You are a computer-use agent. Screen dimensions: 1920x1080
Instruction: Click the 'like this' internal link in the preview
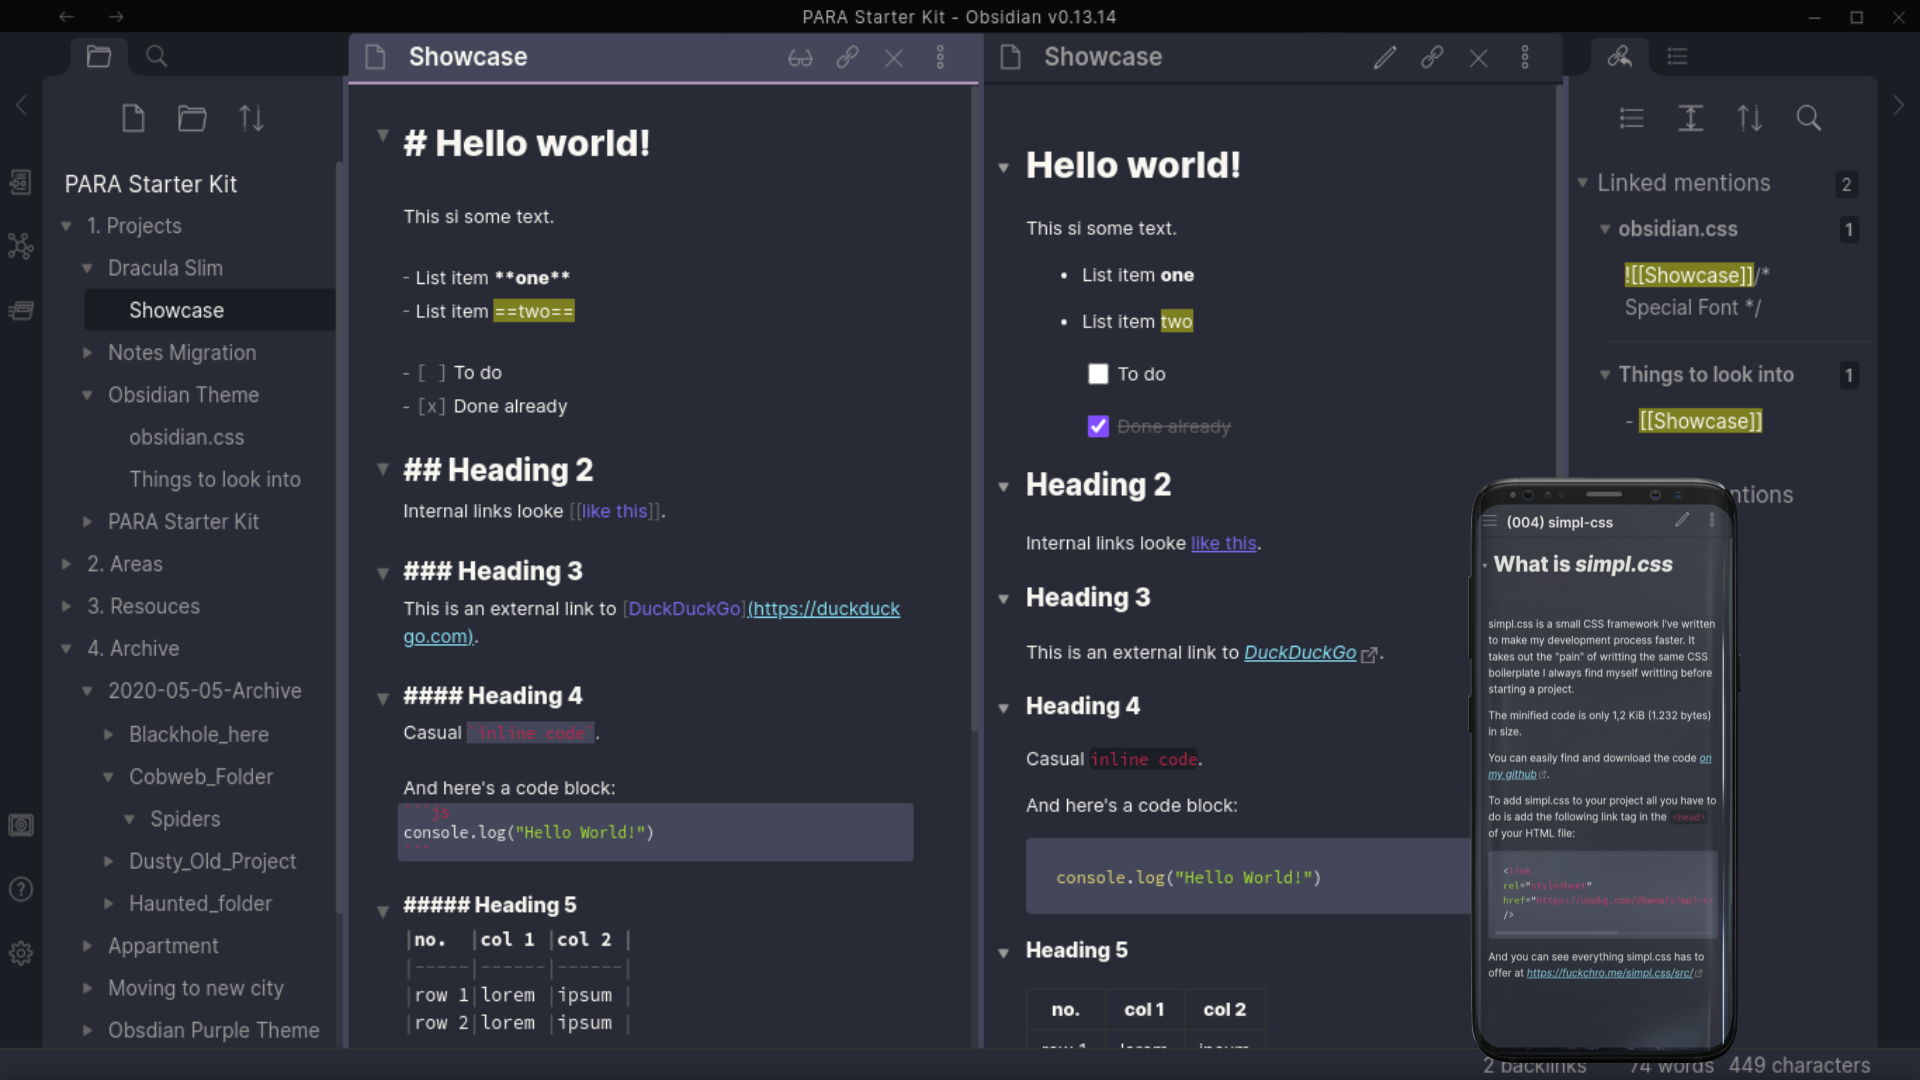pos(1223,543)
